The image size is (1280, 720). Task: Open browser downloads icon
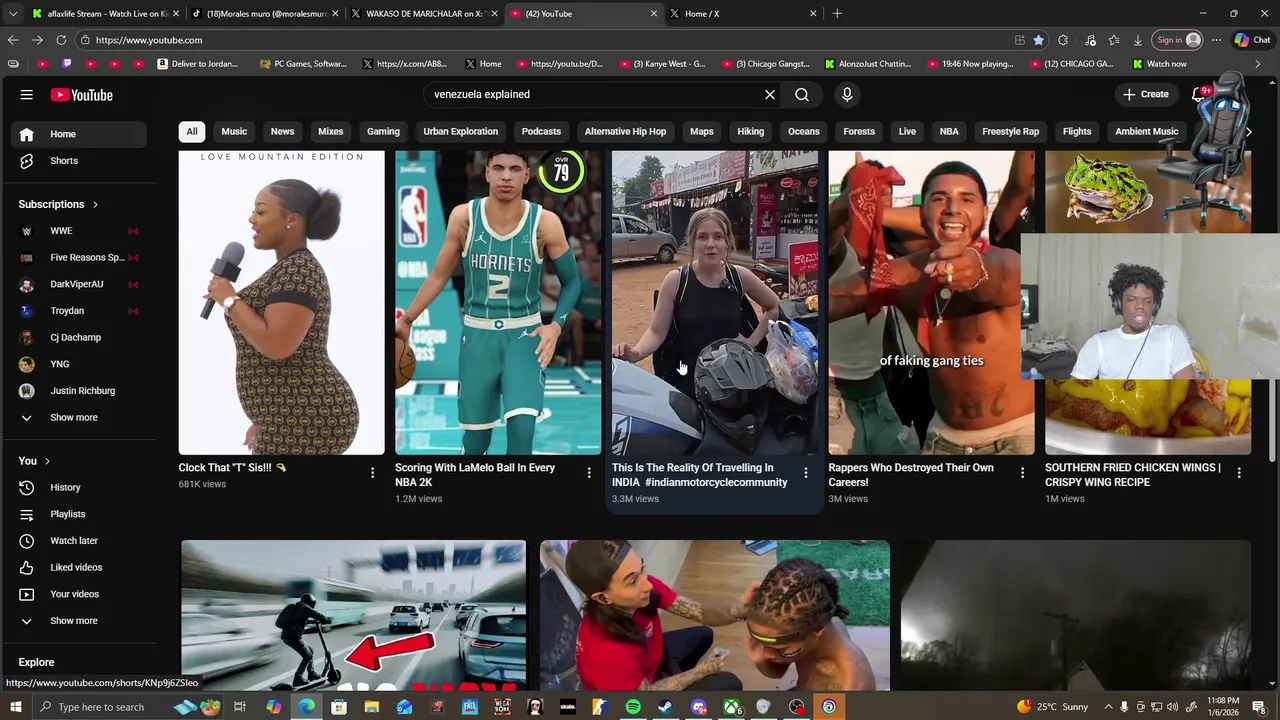tap(1138, 40)
